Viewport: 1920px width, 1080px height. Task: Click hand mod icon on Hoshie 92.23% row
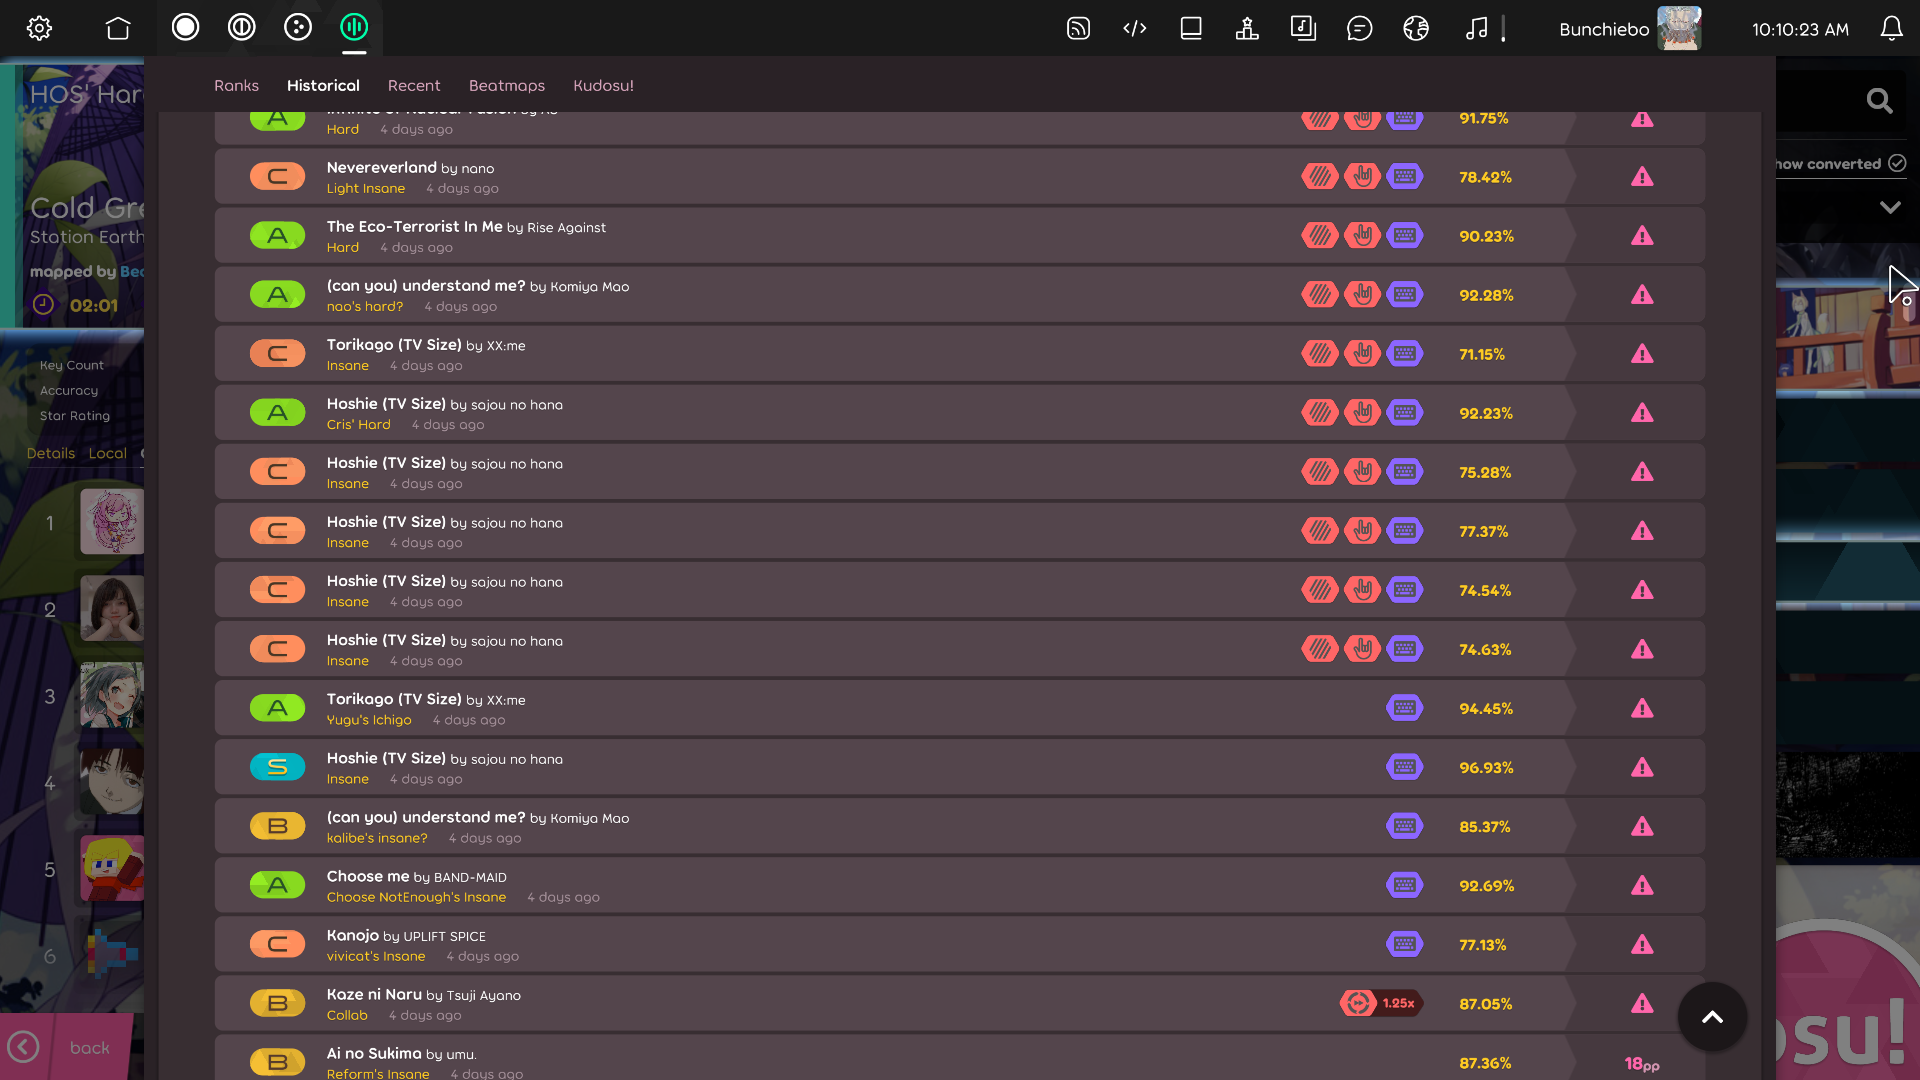click(1362, 413)
